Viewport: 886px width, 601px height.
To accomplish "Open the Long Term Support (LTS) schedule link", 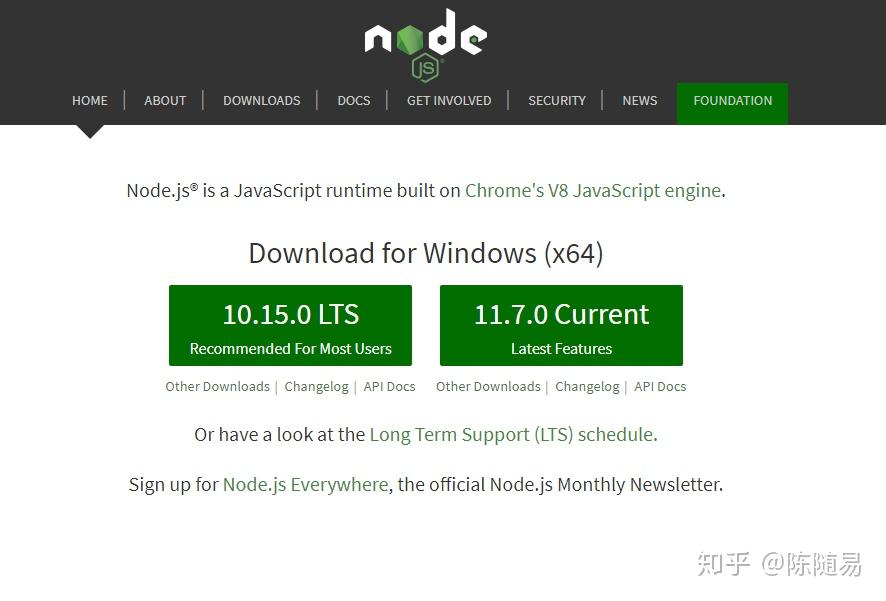I will [513, 435].
